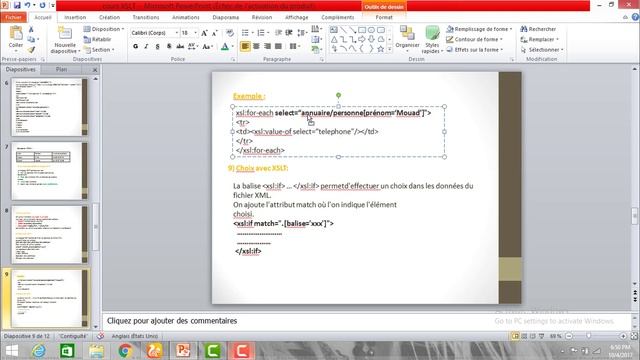640x360 pixels.
Task: Pick the triangle shape in gallery
Action: 334,39
